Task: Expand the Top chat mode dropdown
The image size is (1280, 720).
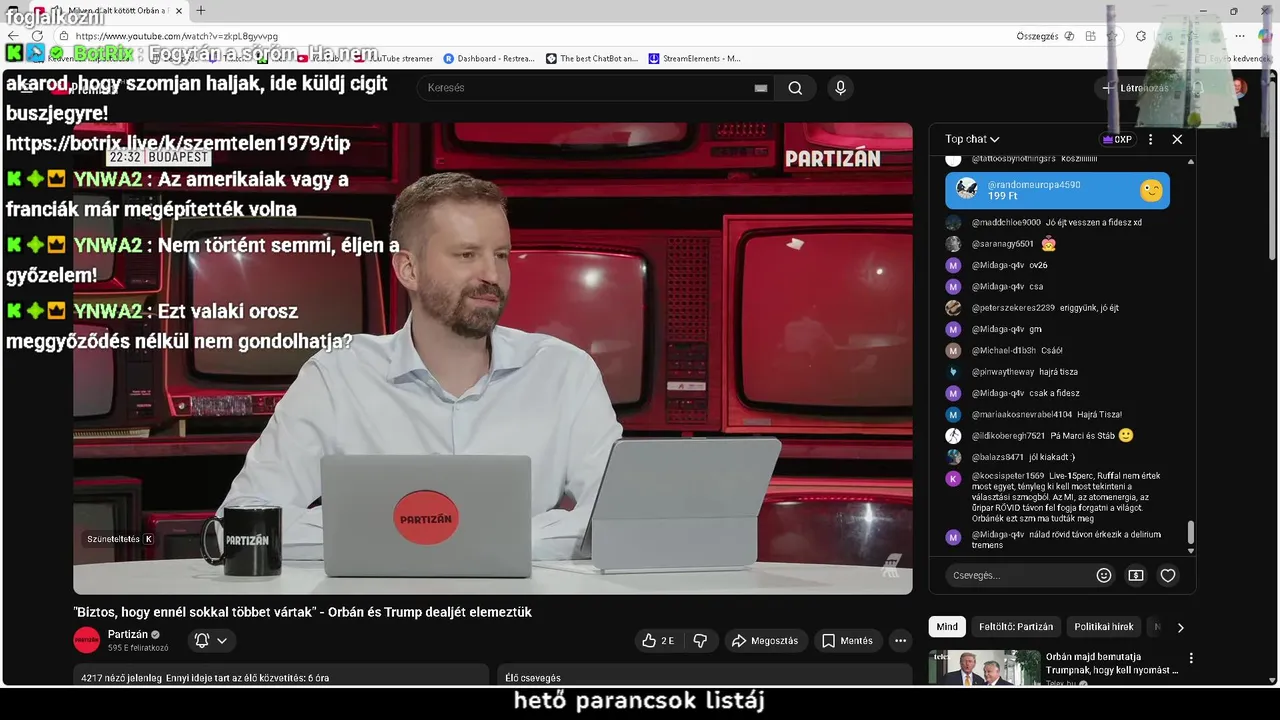Action: [972, 139]
